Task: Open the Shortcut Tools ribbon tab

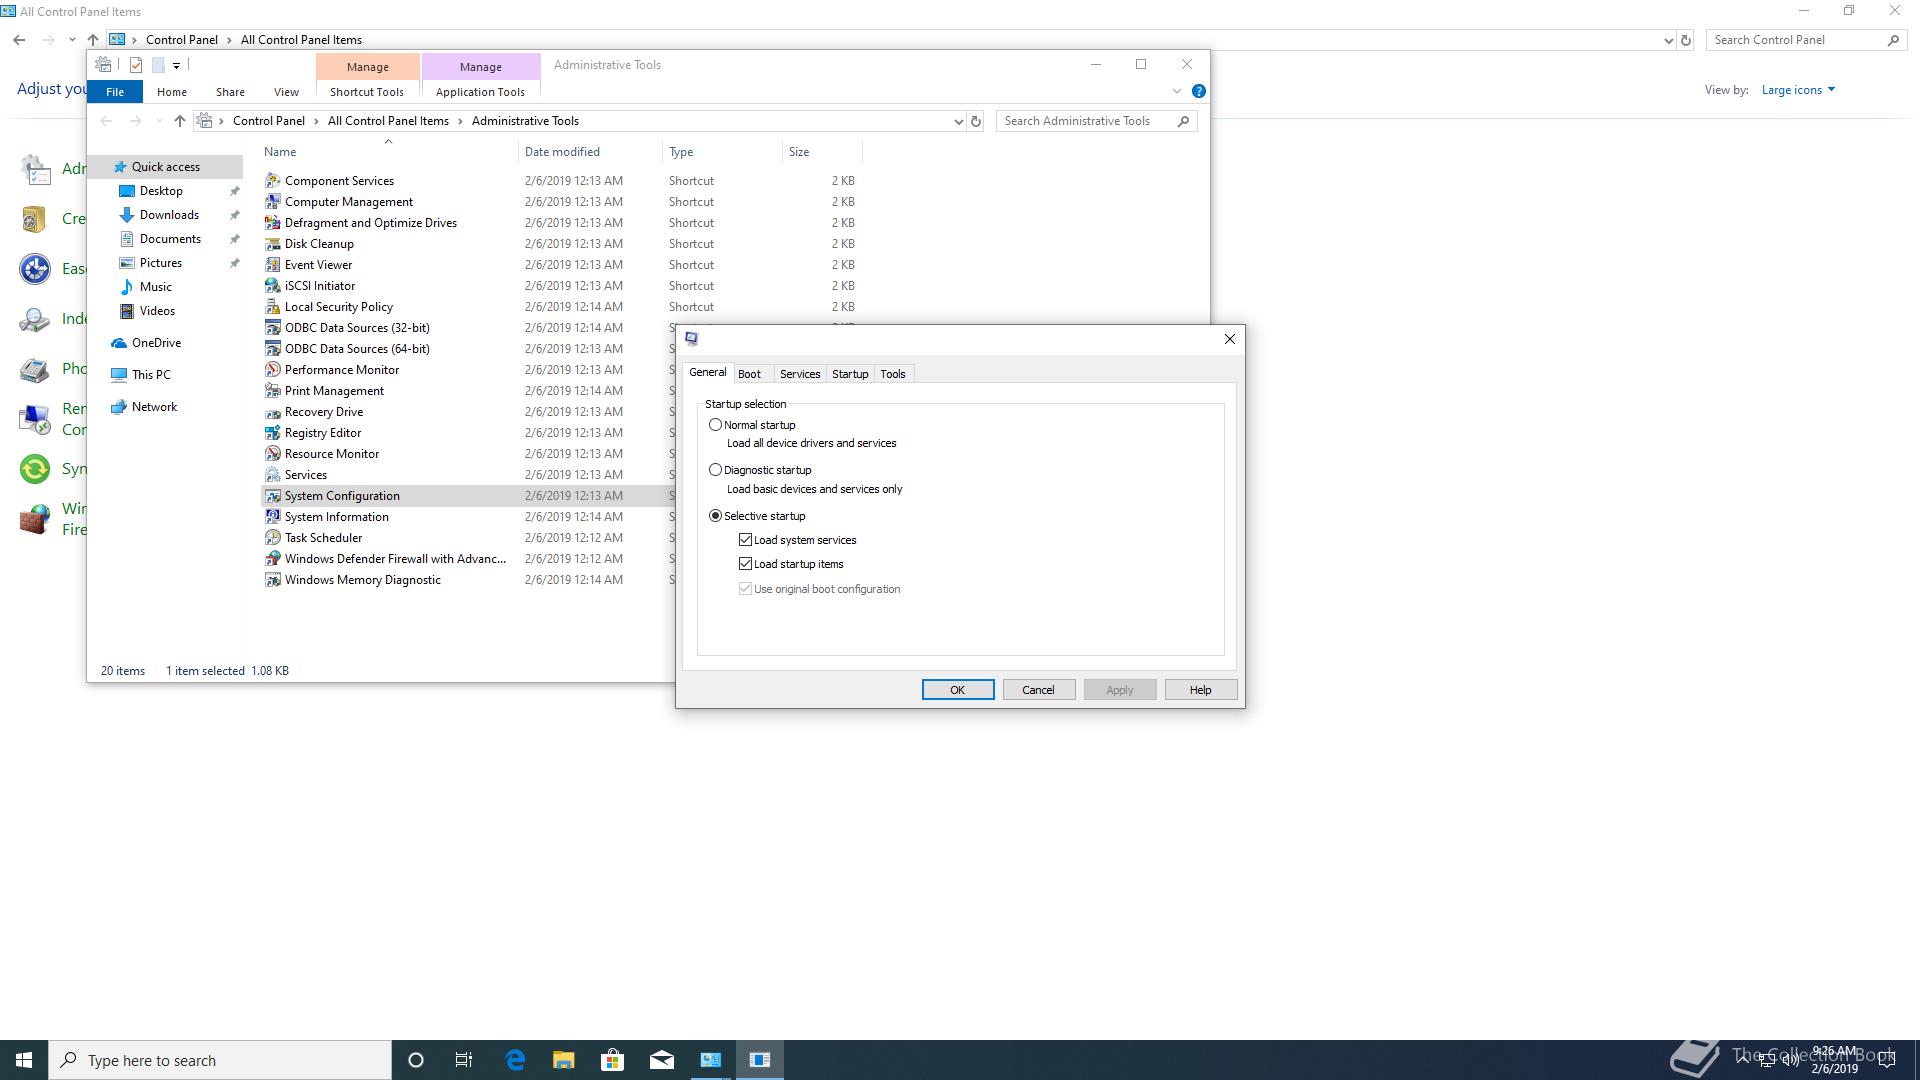Action: (x=367, y=92)
